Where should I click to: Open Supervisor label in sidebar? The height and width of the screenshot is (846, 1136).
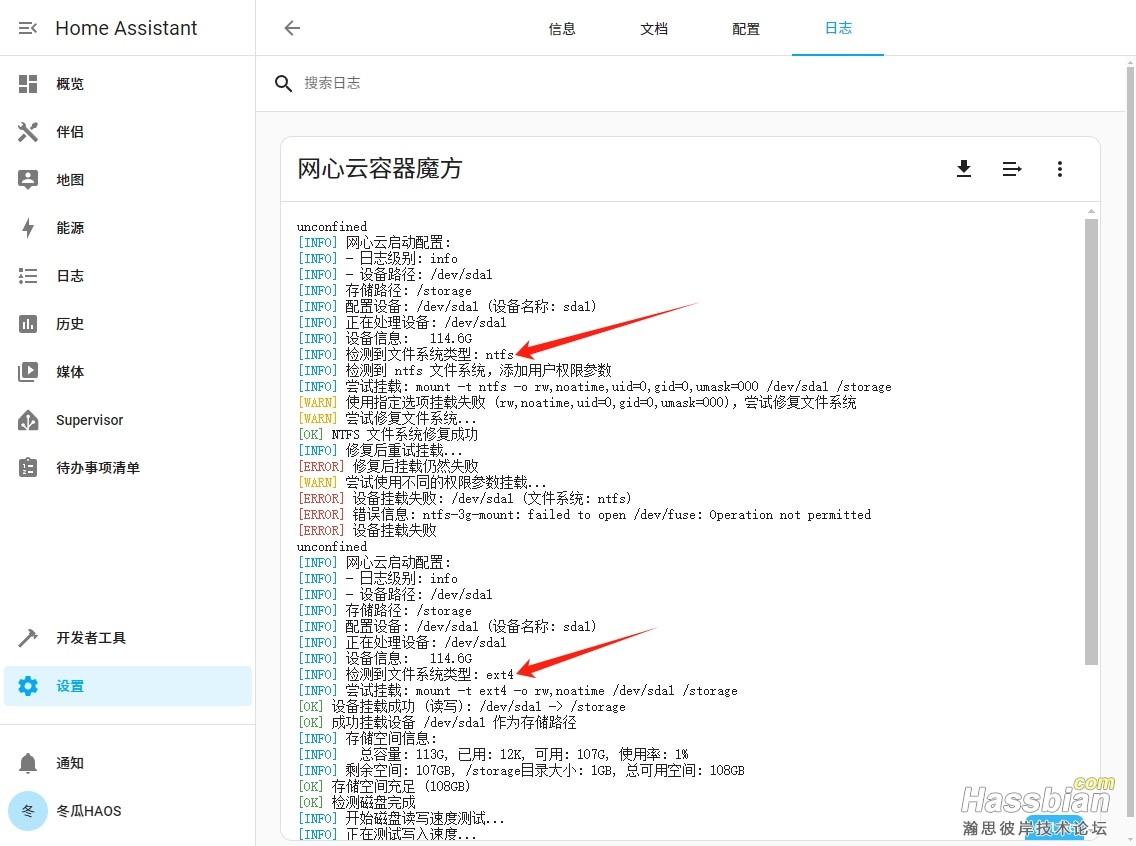click(x=90, y=420)
